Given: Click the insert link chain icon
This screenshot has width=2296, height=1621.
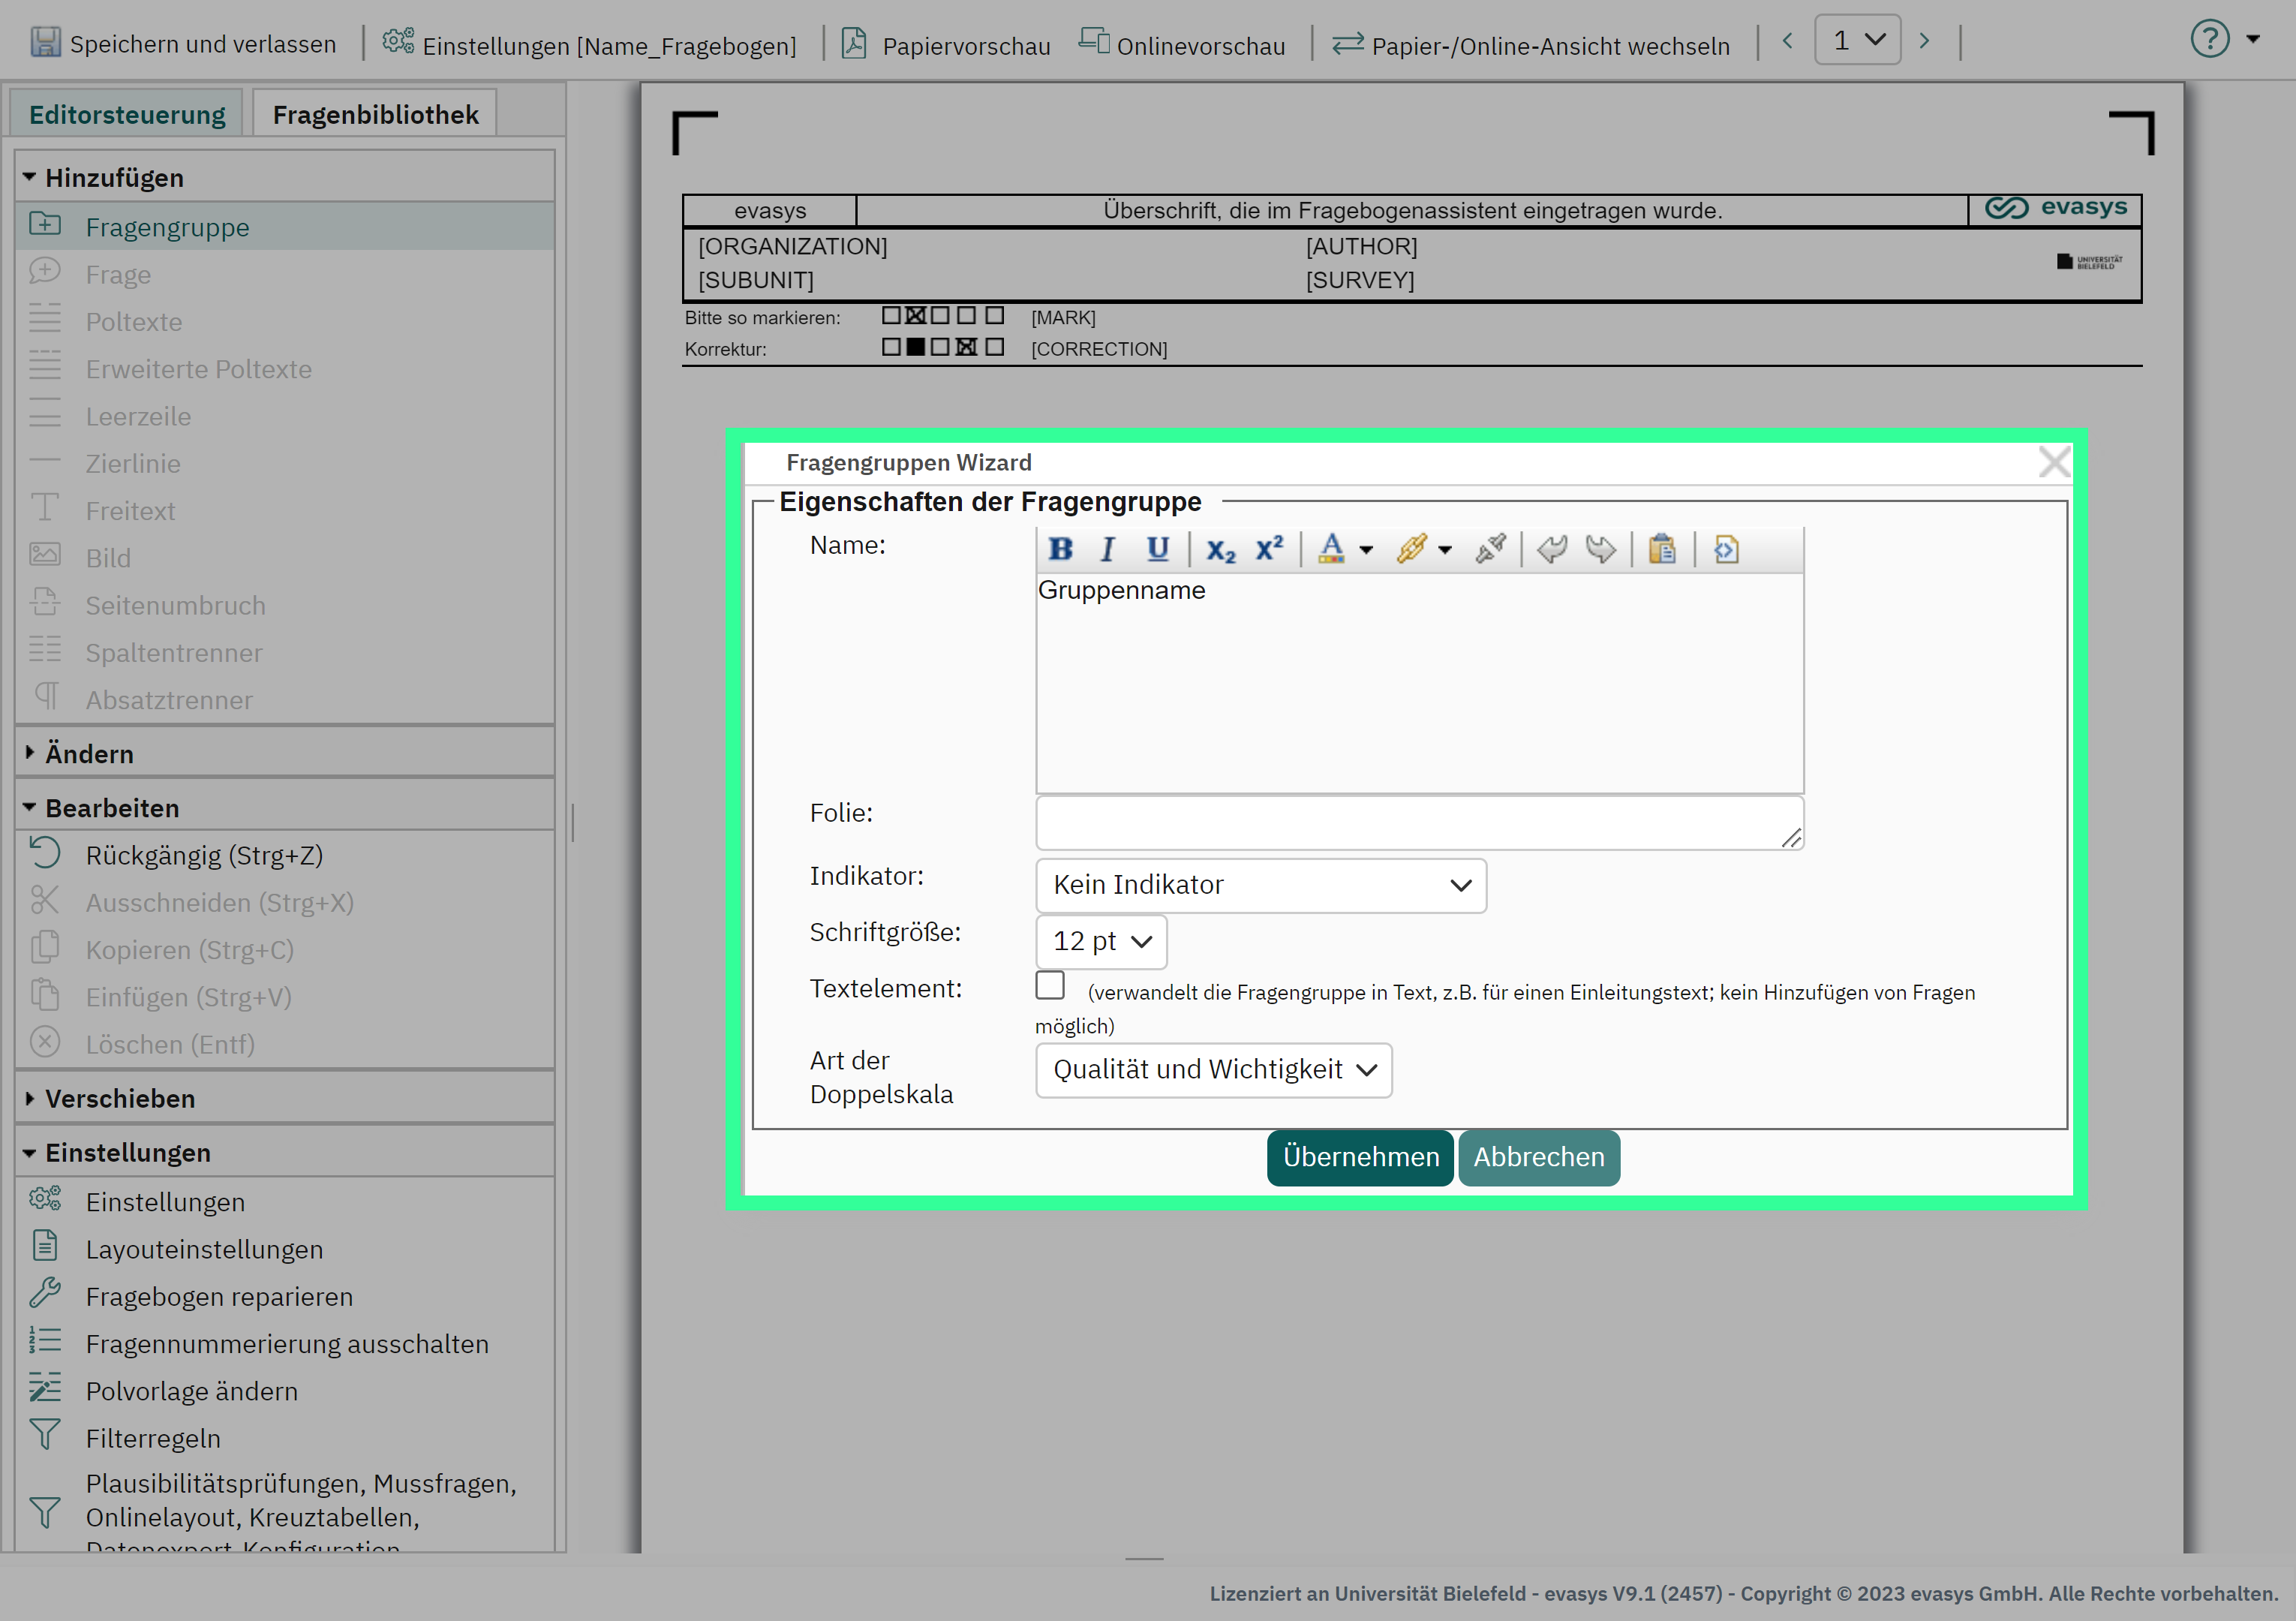Looking at the screenshot, I should click(1411, 549).
